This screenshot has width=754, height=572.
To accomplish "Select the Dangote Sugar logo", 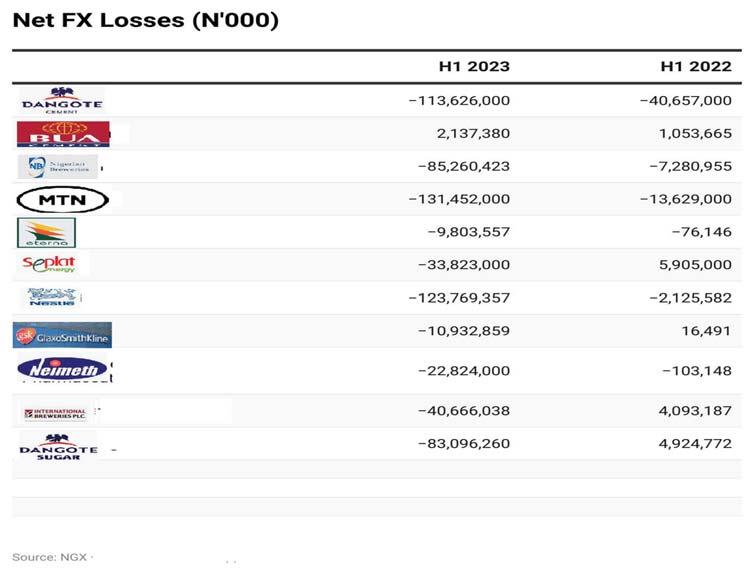I will (x=59, y=446).
